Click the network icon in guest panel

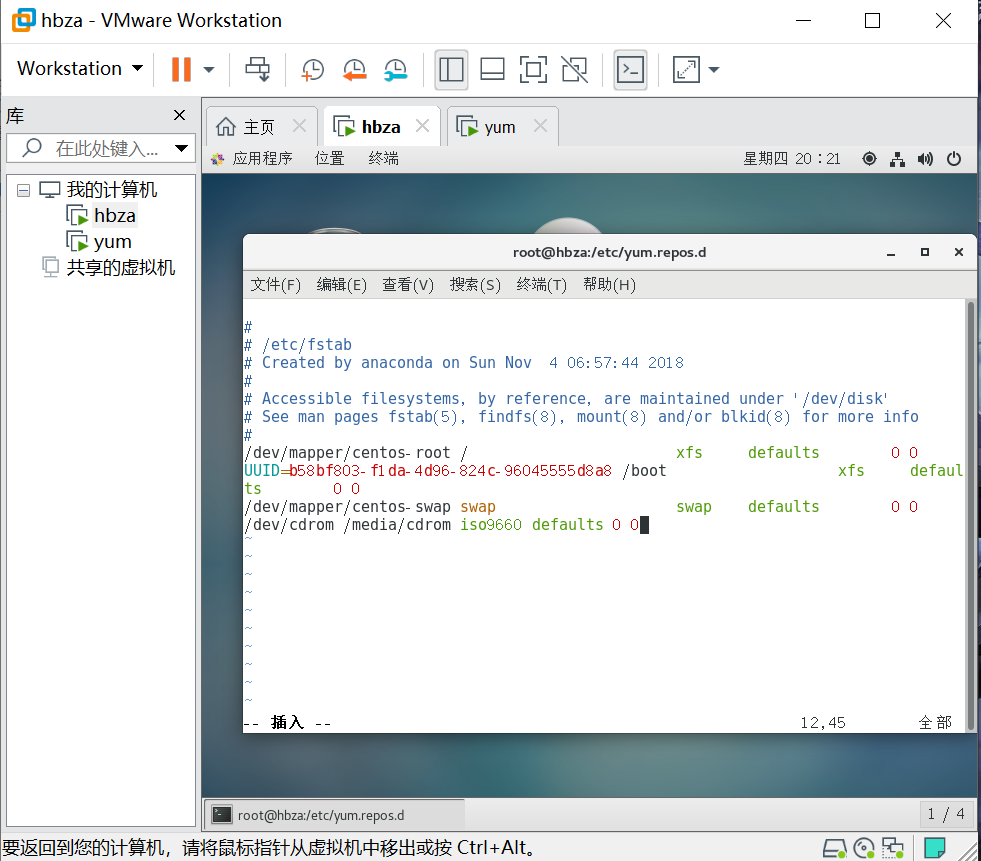897,159
